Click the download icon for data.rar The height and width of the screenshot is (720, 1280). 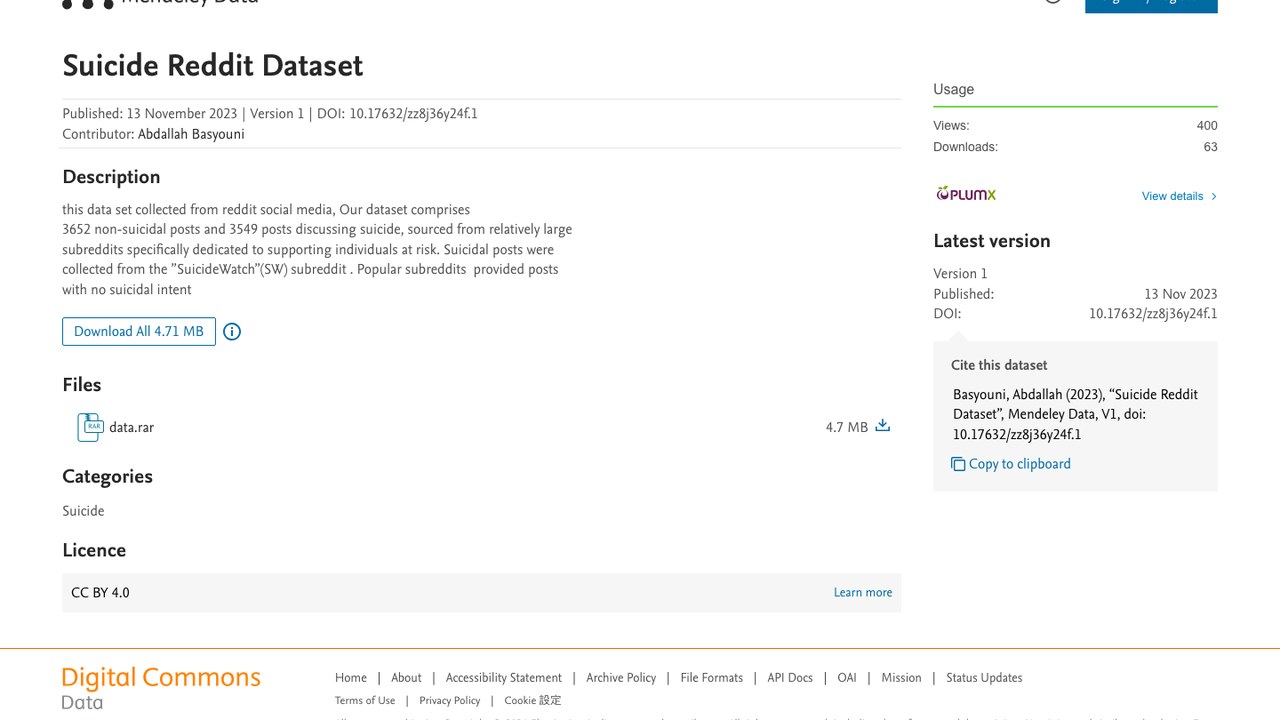882,426
